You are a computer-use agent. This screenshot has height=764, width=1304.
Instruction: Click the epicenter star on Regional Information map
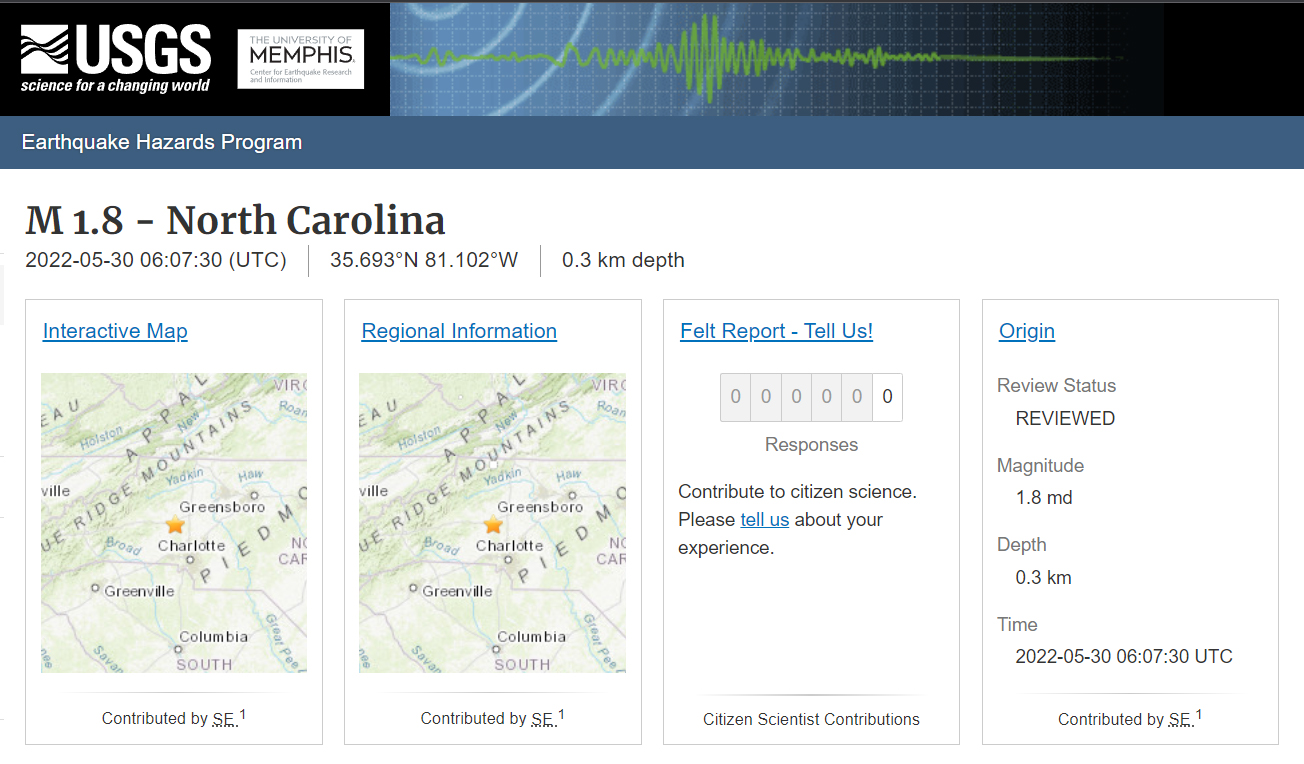coord(493,524)
